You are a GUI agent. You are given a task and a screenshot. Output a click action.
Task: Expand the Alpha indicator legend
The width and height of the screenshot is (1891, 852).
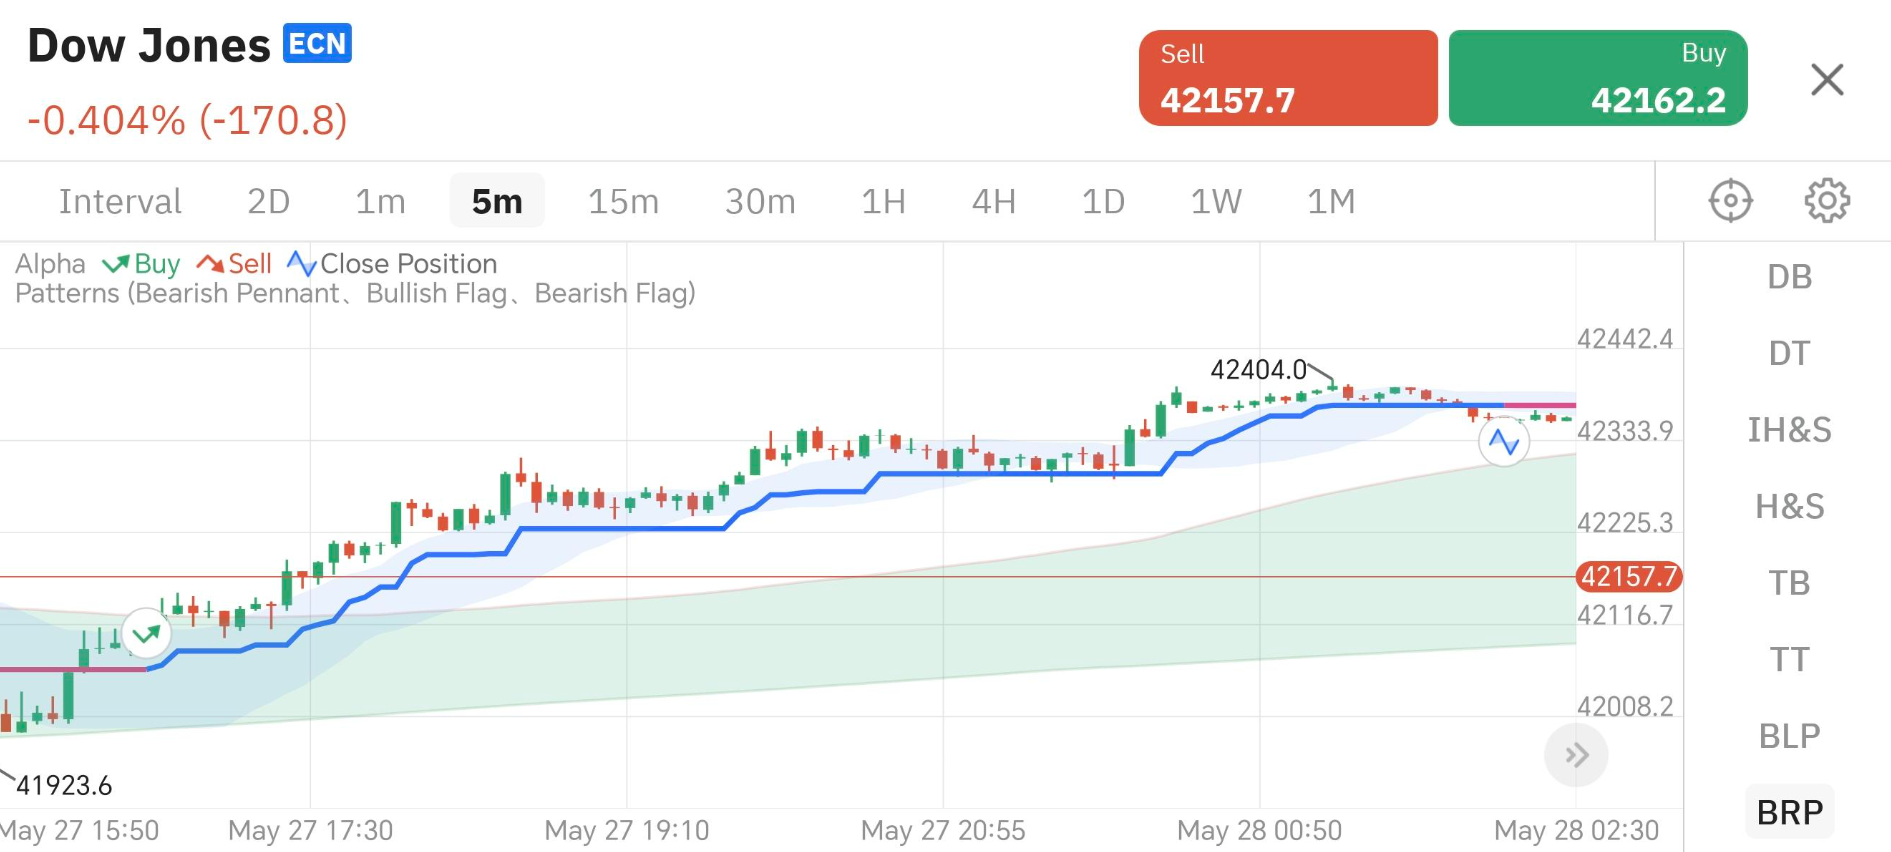point(50,264)
